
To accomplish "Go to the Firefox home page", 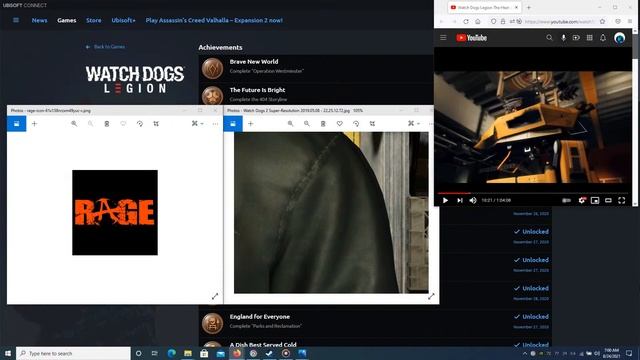I will point(478,21).
